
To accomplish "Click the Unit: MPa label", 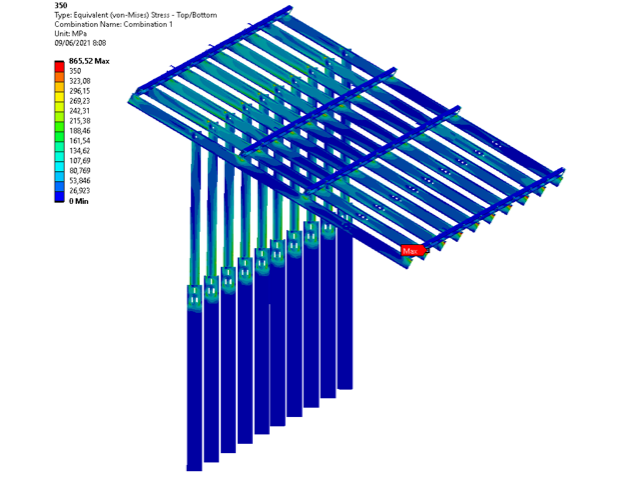I will (x=71, y=33).
